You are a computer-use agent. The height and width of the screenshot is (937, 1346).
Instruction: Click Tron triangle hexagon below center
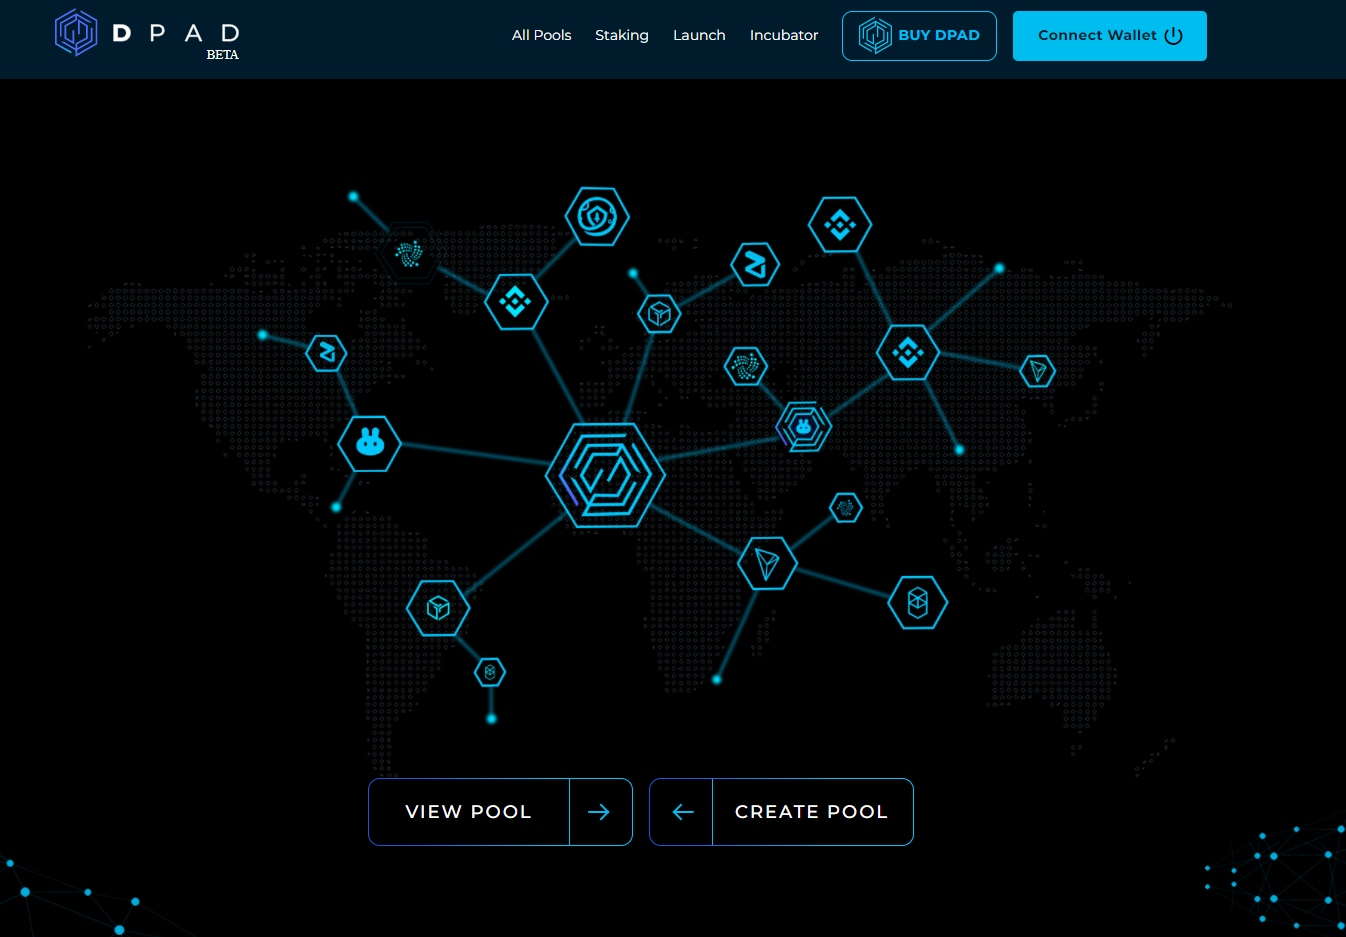pos(767,563)
